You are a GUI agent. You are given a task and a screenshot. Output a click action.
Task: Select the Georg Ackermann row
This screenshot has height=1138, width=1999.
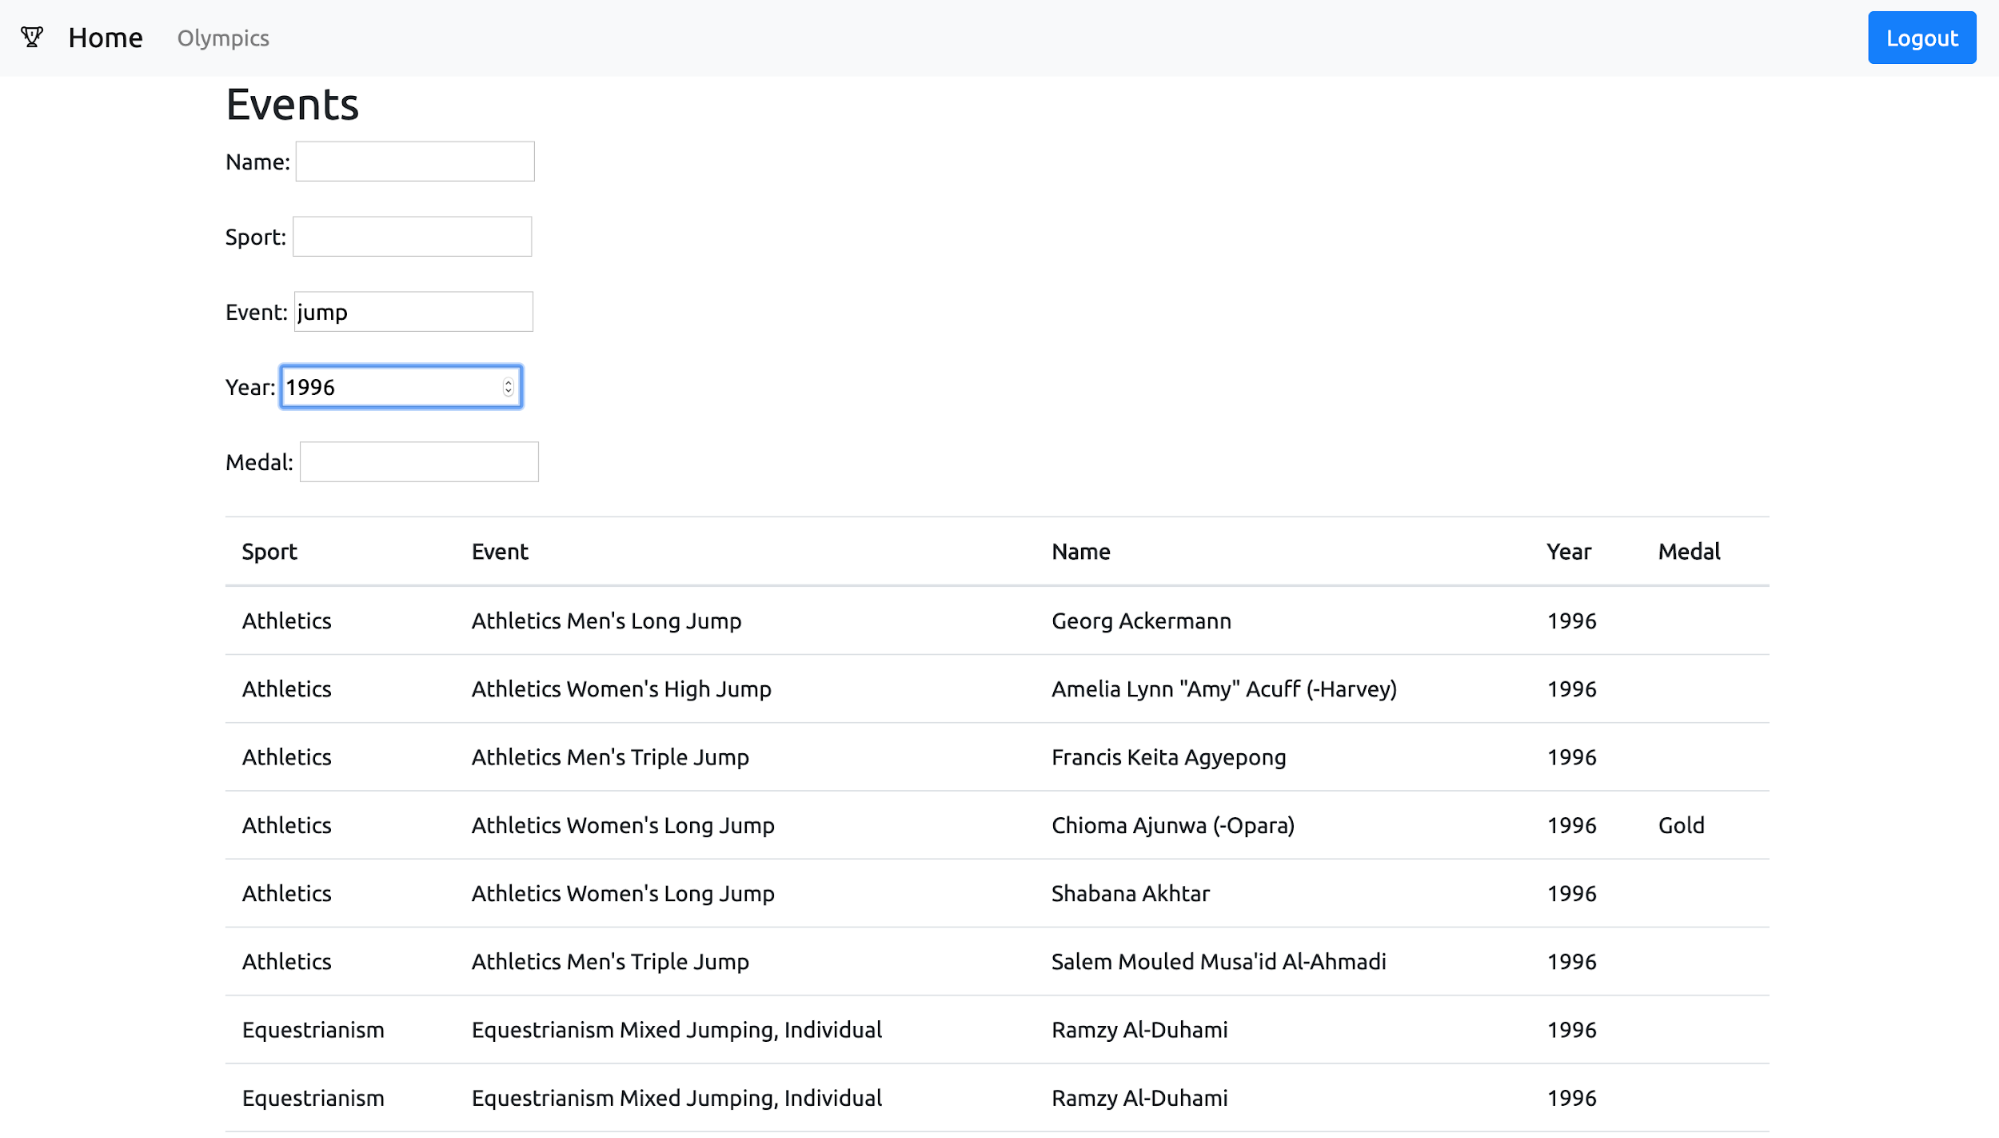tap(1140, 621)
